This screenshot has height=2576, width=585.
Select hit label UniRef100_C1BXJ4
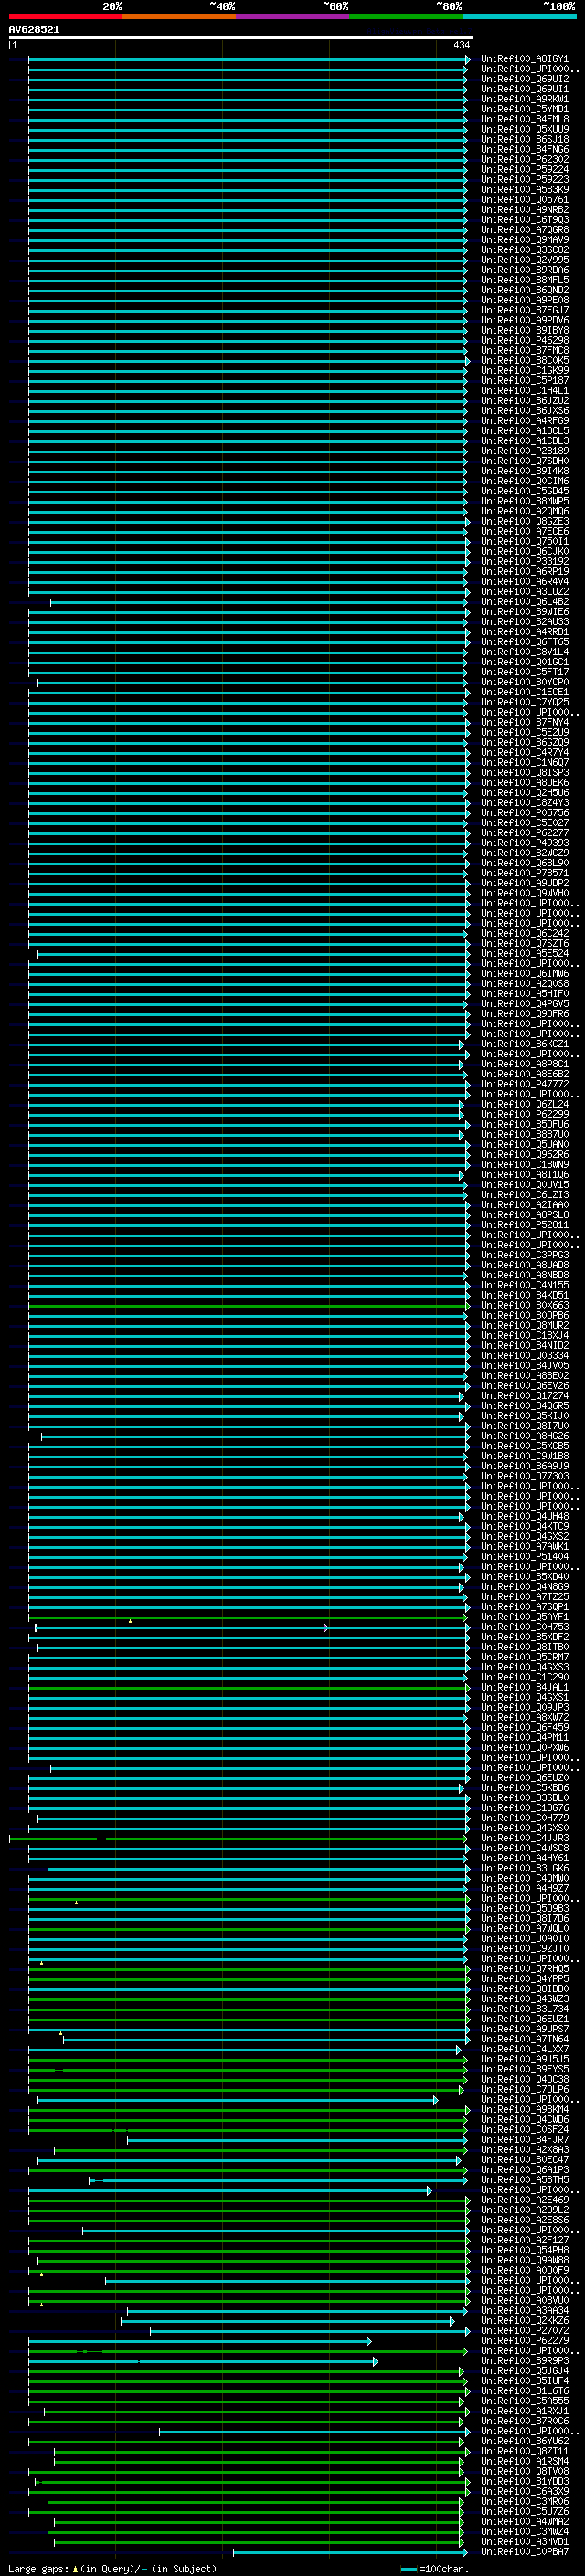pos(524,1335)
